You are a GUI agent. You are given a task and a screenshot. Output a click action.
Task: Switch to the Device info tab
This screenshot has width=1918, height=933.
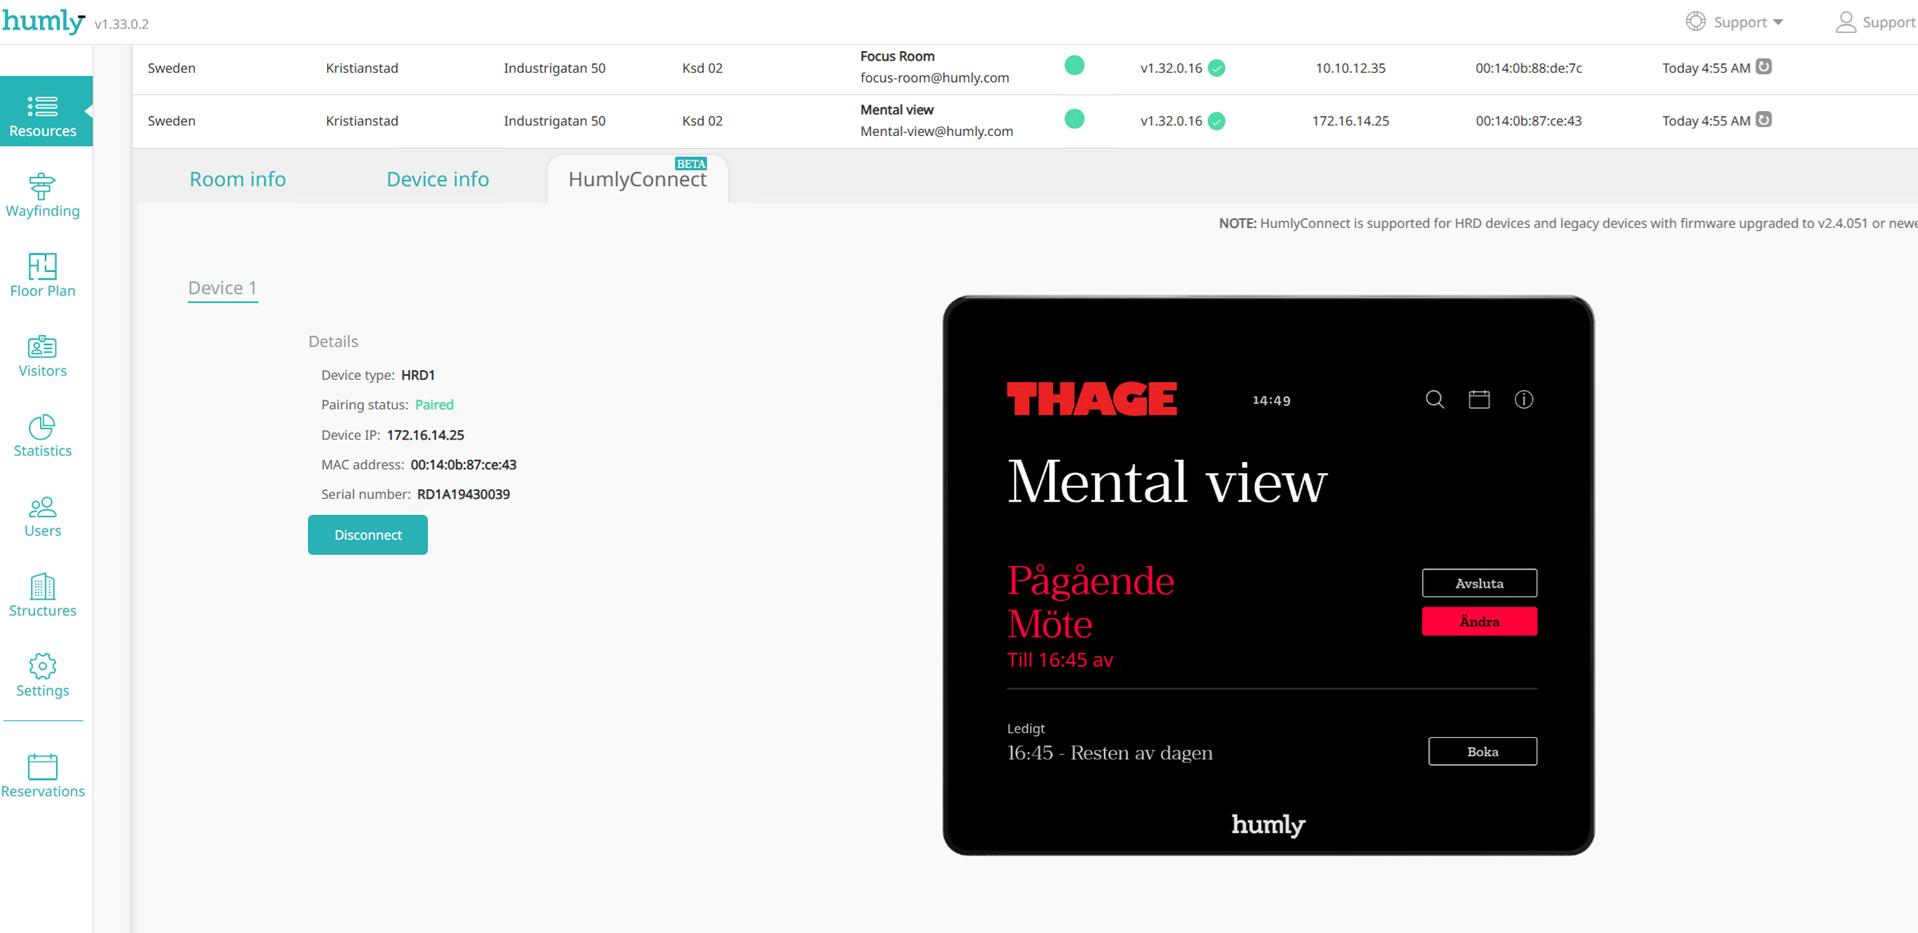click(438, 179)
